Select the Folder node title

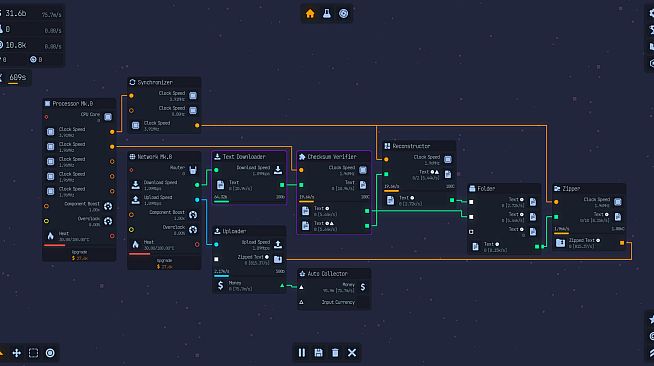click(x=486, y=188)
